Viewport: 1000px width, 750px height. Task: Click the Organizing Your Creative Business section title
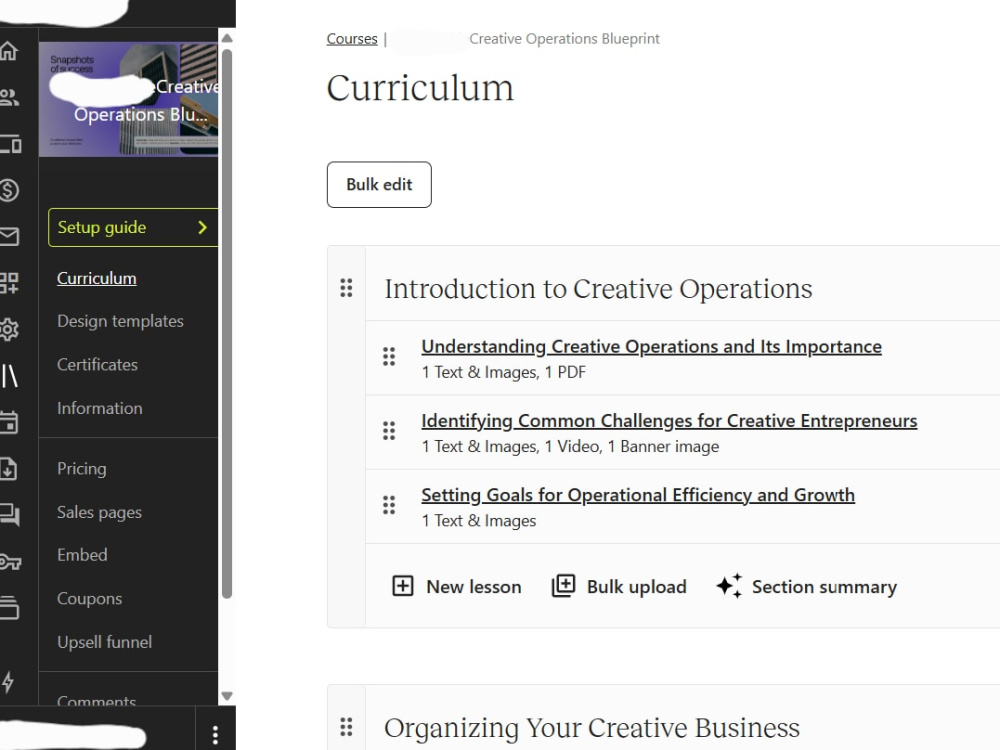click(592, 728)
